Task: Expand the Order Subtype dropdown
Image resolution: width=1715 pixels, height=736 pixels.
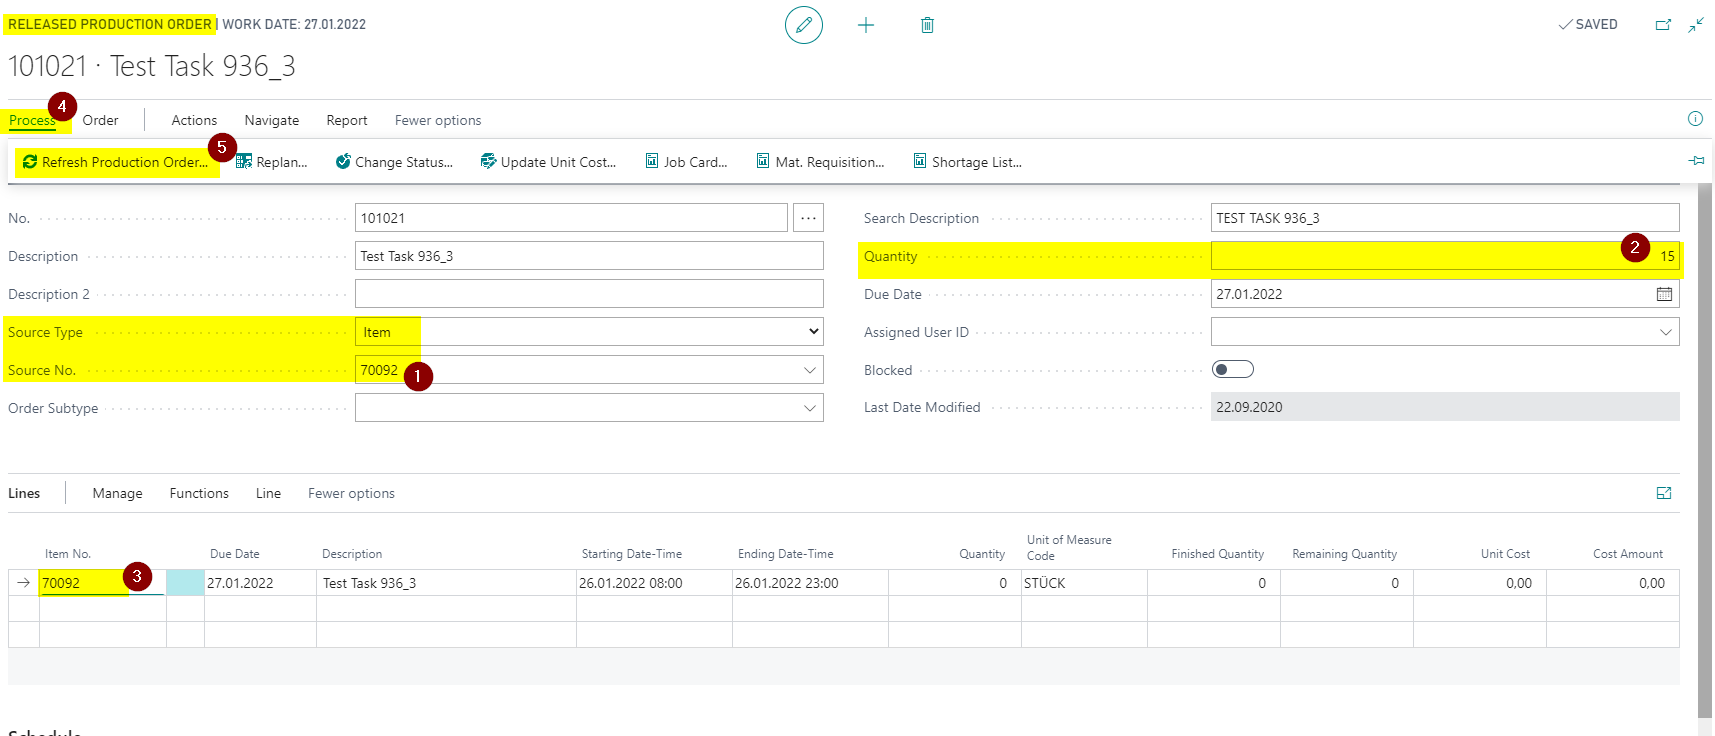Action: pyautogui.click(x=809, y=408)
